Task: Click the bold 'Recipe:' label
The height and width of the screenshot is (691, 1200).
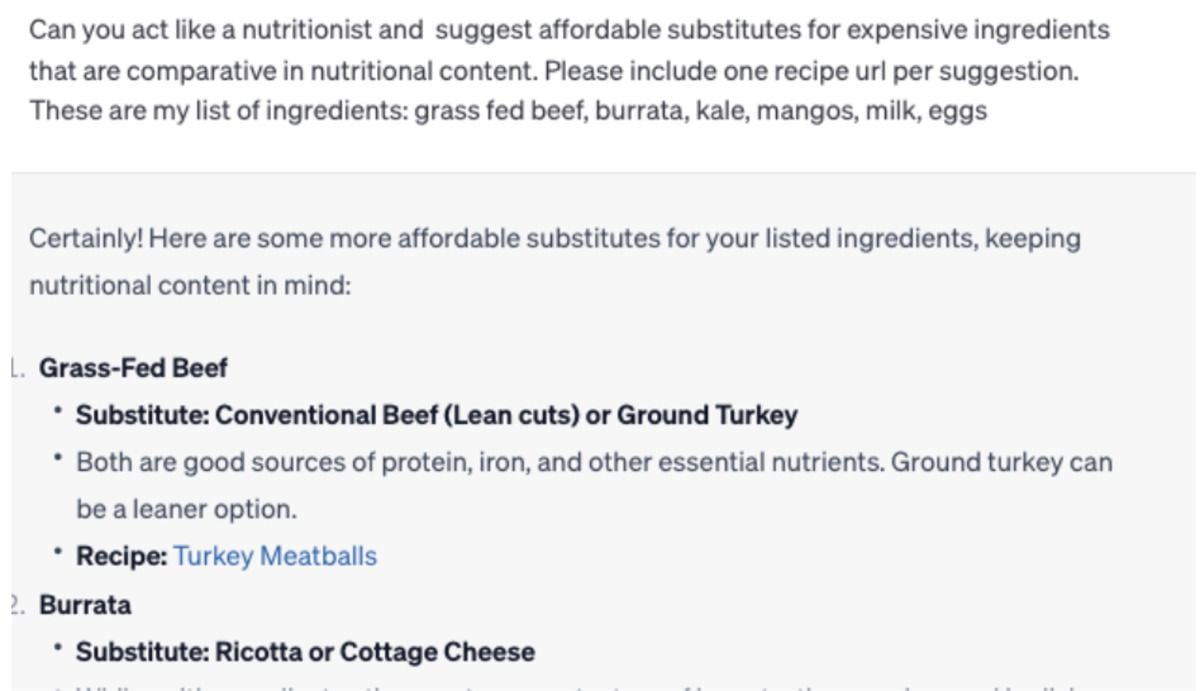Action: click(122, 556)
